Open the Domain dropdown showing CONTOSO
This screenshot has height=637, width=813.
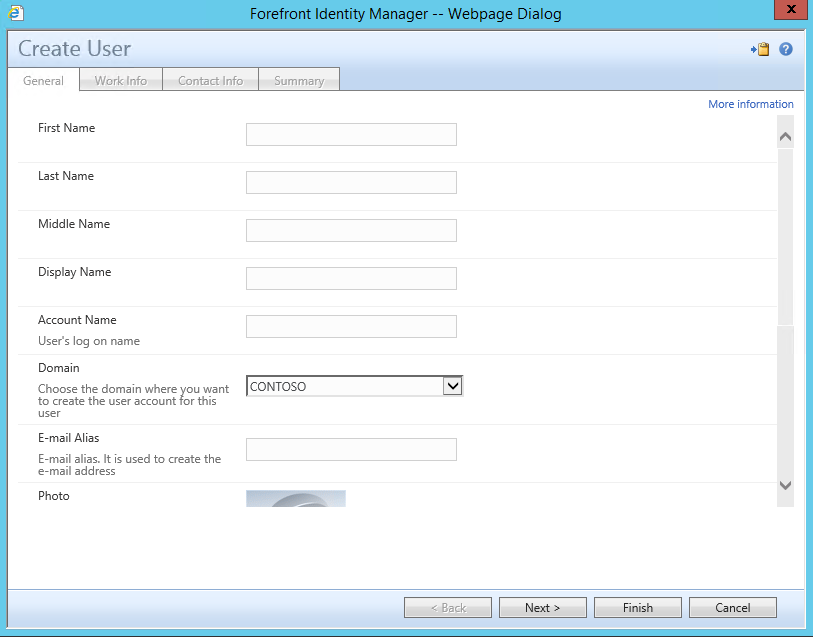point(354,386)
